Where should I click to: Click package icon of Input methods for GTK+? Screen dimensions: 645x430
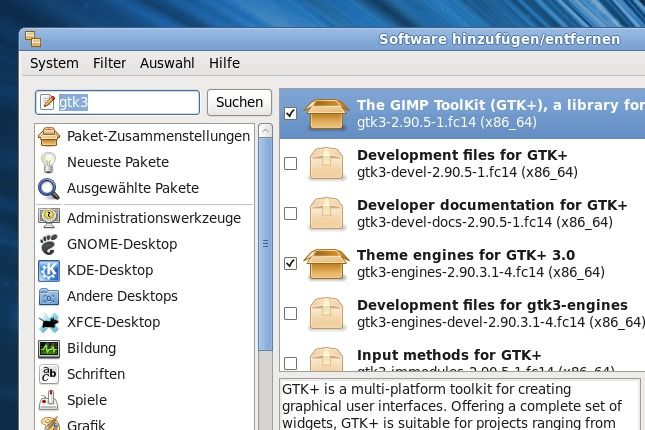click(326, 359)
